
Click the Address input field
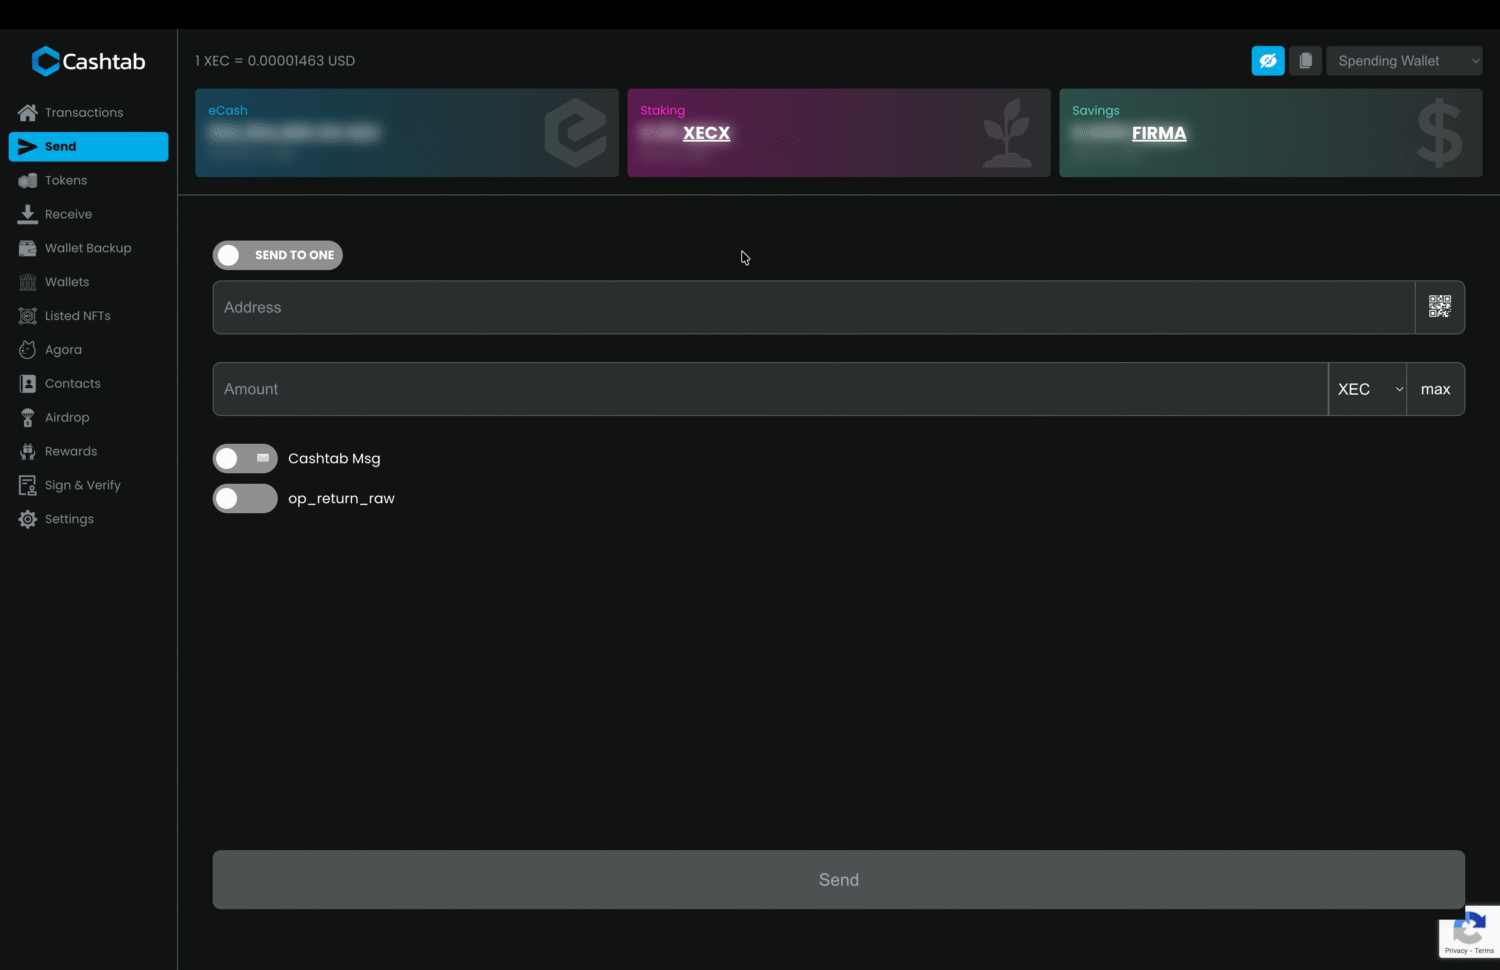(x=812, y=307)
